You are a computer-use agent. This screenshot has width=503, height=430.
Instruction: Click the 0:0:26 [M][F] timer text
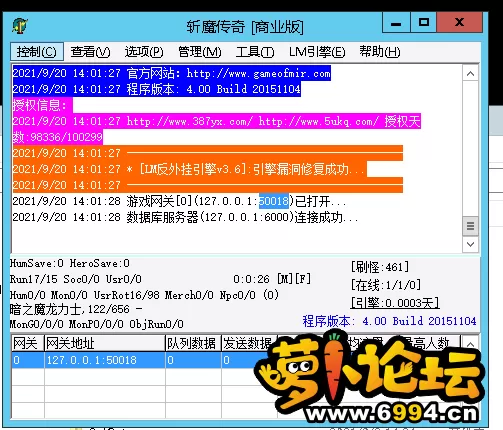click(x=272, y=279)
